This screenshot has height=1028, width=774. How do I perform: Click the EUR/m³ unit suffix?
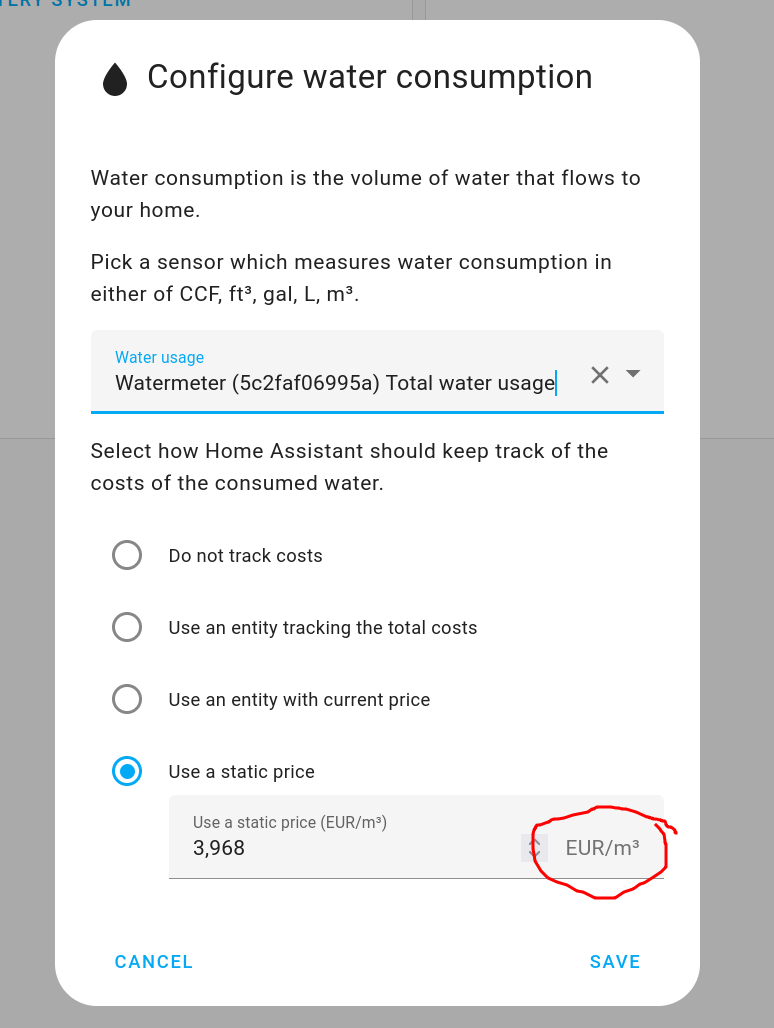point(602,848)
